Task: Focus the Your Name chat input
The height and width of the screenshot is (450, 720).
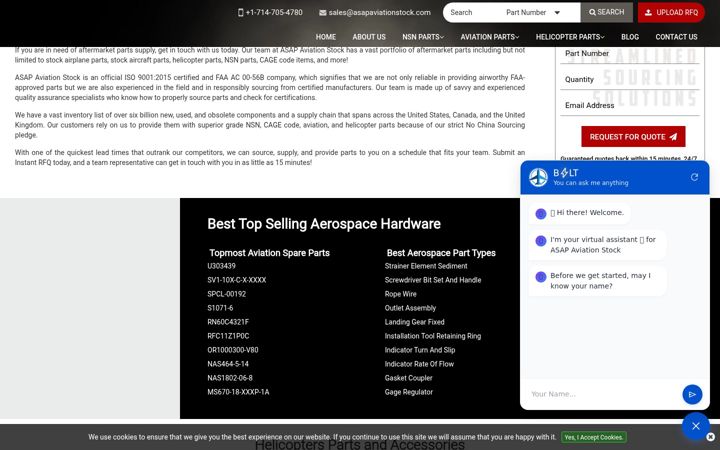Action: pos(603,394)
